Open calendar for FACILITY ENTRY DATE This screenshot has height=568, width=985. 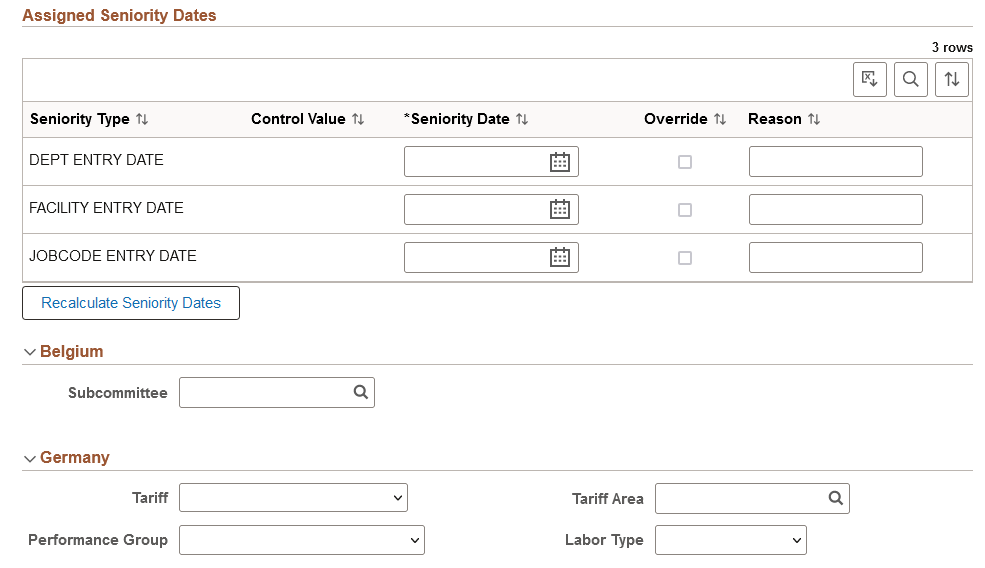(560, 210)
